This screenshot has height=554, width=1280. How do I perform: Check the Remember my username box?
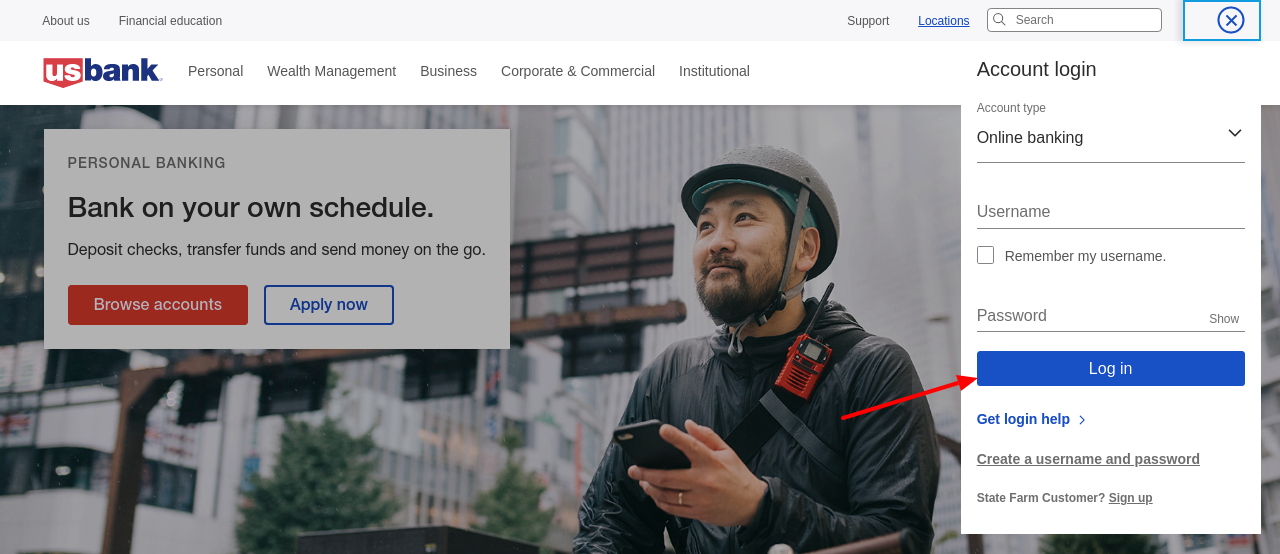[x=986, y=255]
